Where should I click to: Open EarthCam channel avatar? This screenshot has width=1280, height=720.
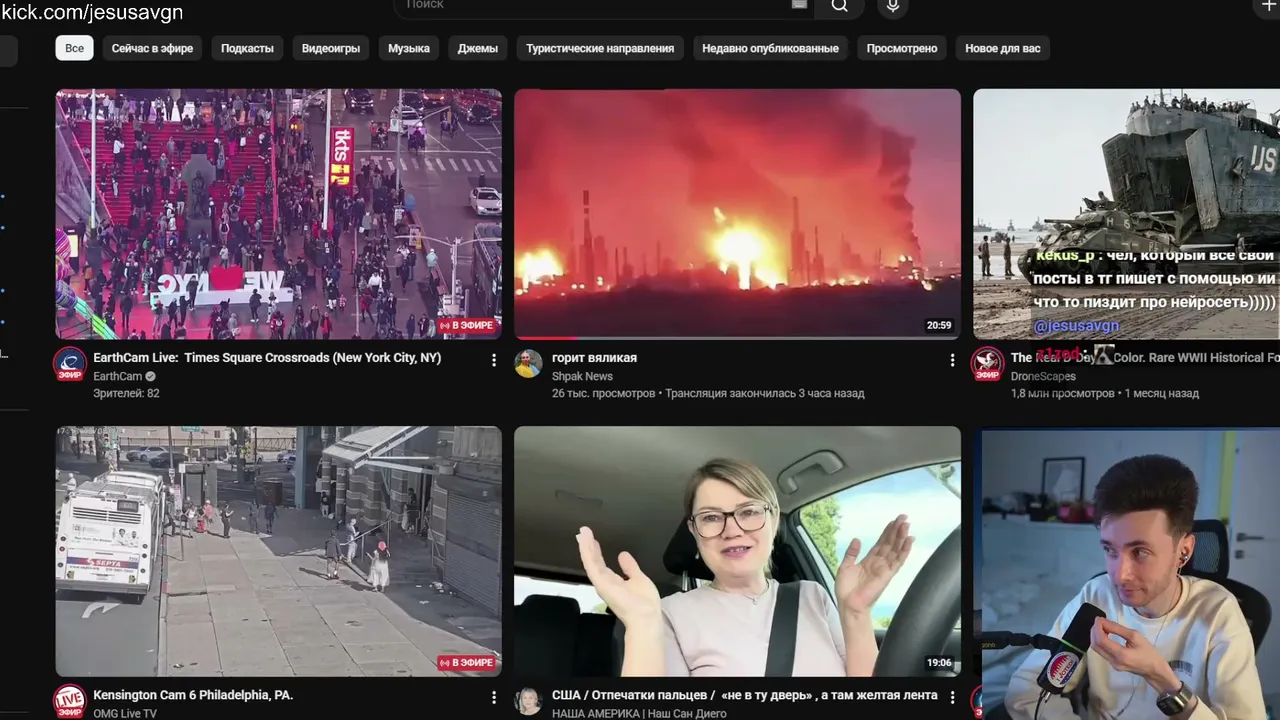[70, 364]
